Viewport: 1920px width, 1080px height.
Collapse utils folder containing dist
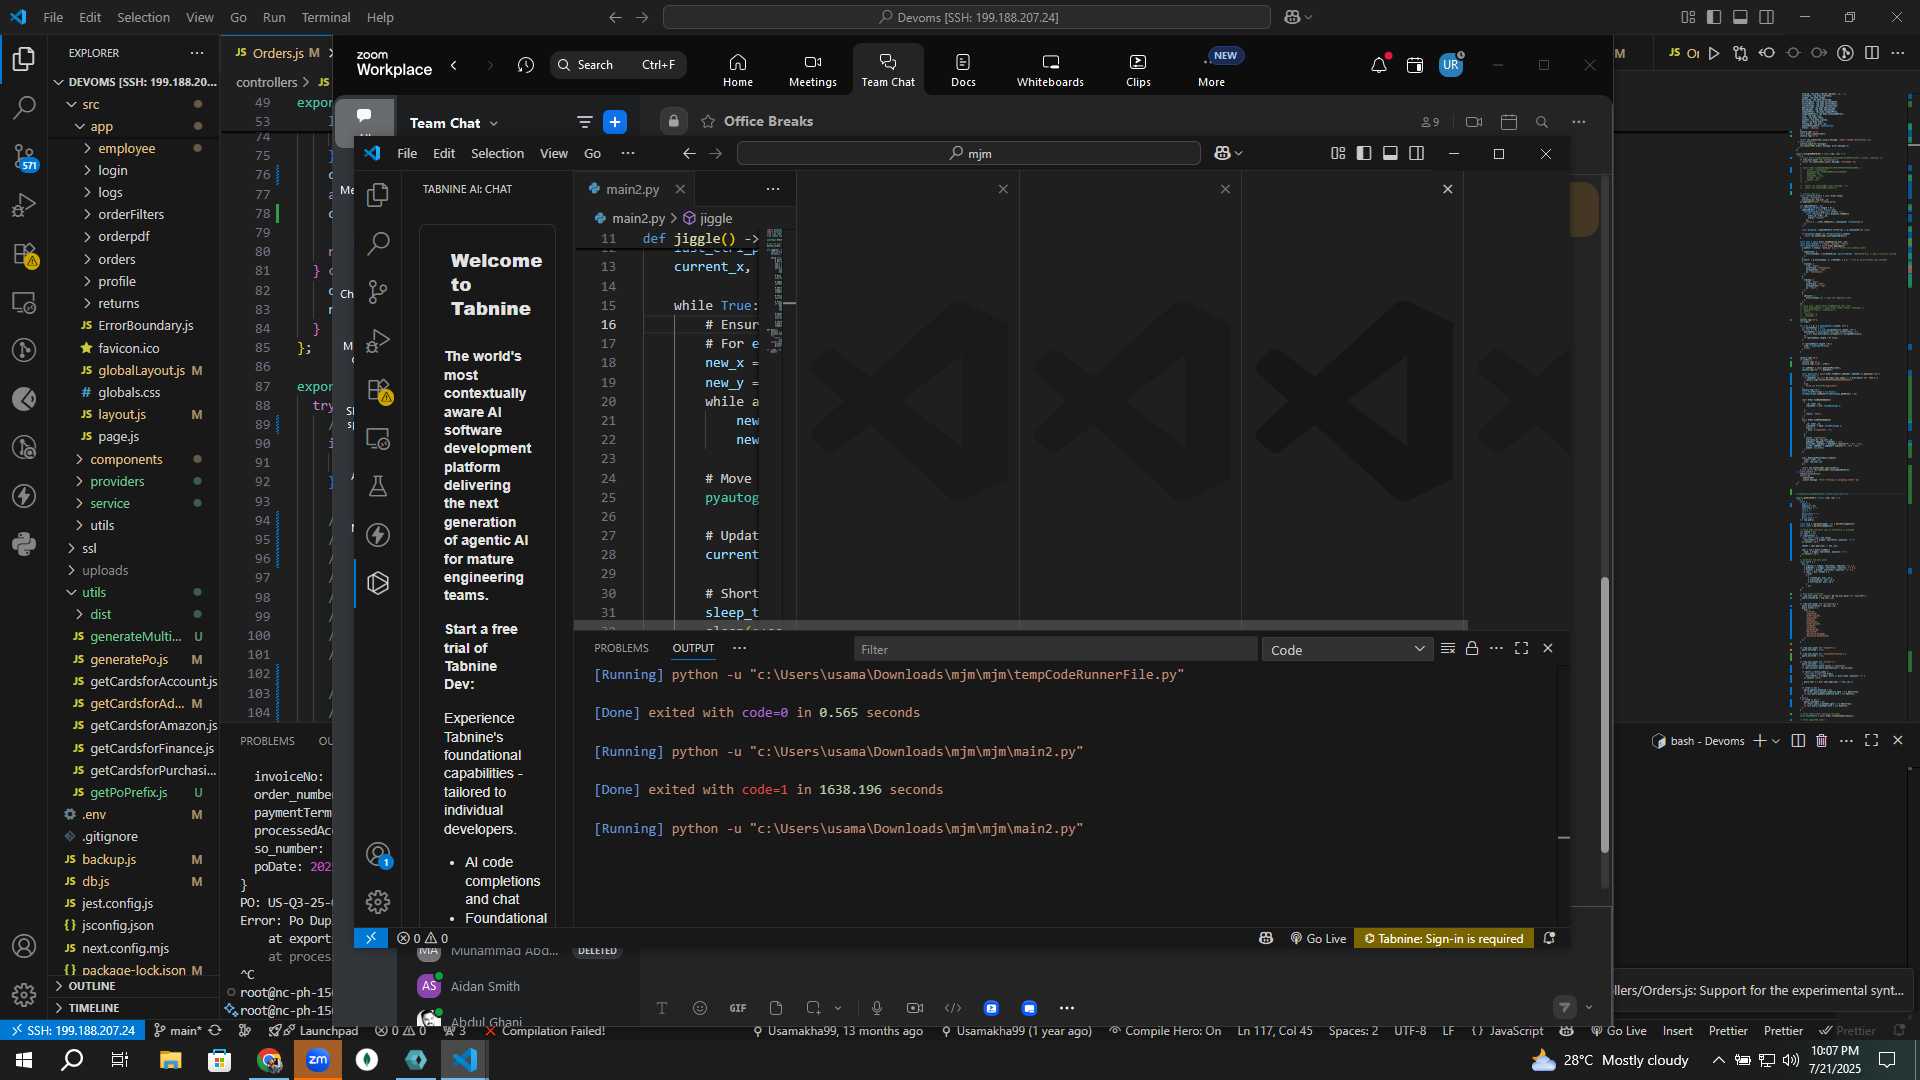pos(94,592)
